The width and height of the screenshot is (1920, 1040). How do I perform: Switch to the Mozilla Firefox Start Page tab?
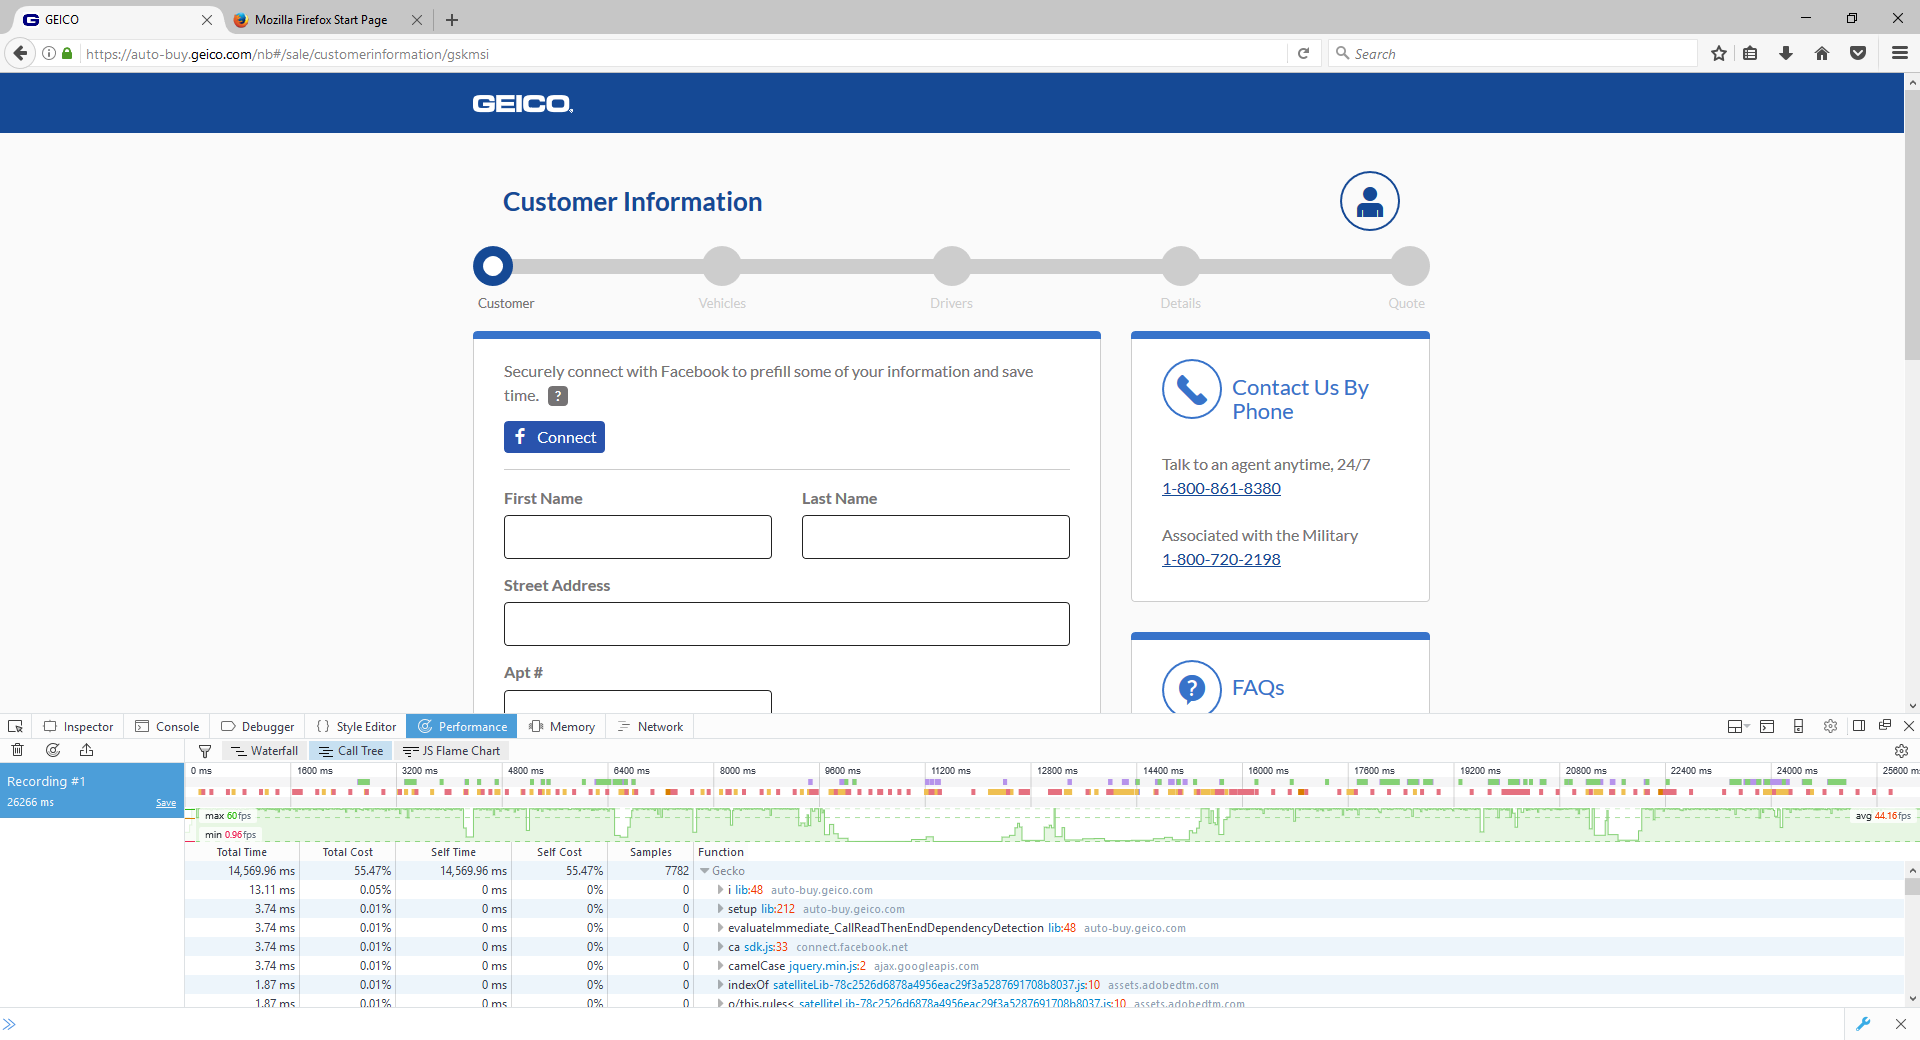pyautogui.click(x=320, y=20)
